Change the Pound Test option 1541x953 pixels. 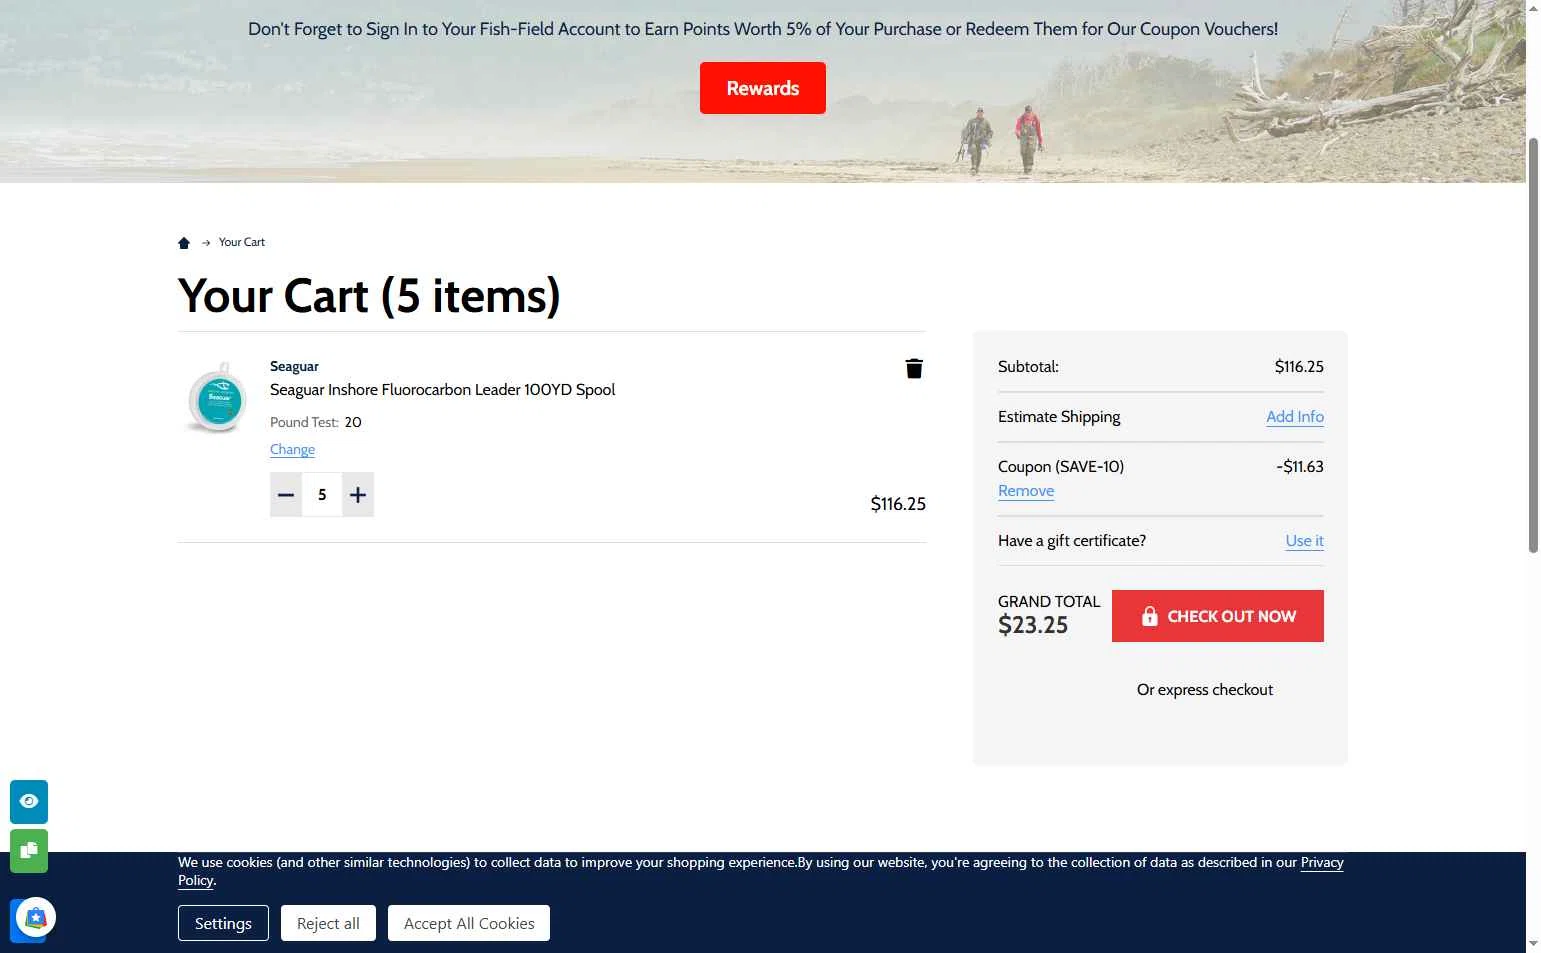292,450
